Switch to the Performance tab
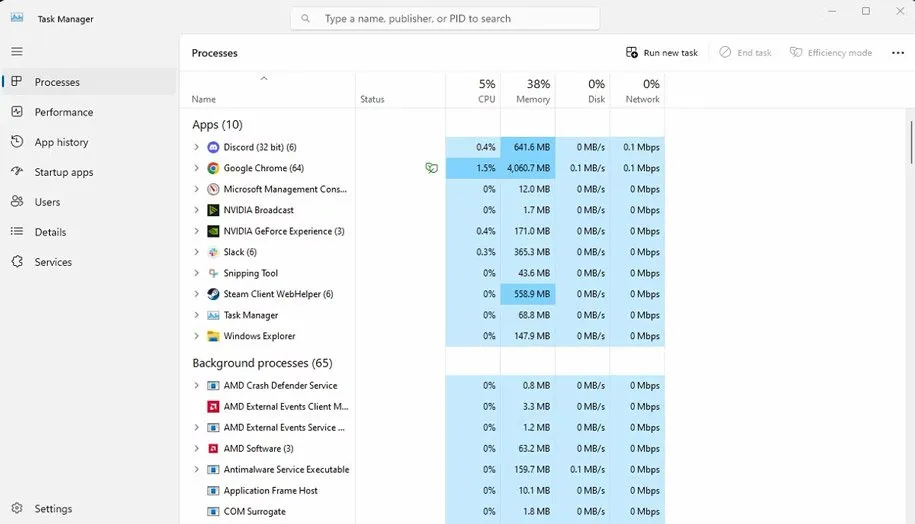 pyautogui.click(x=63, y=112)
